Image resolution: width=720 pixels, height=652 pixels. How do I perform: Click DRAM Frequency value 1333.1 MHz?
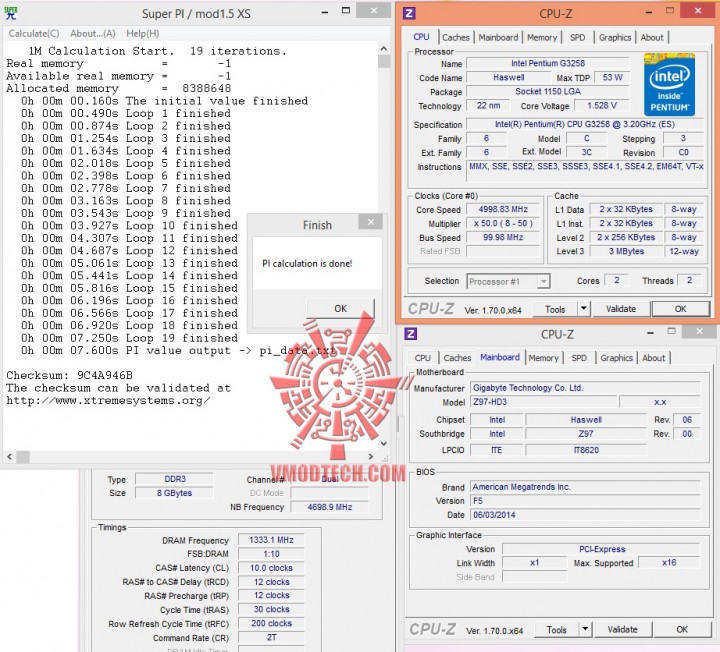(x=271, y=540)
